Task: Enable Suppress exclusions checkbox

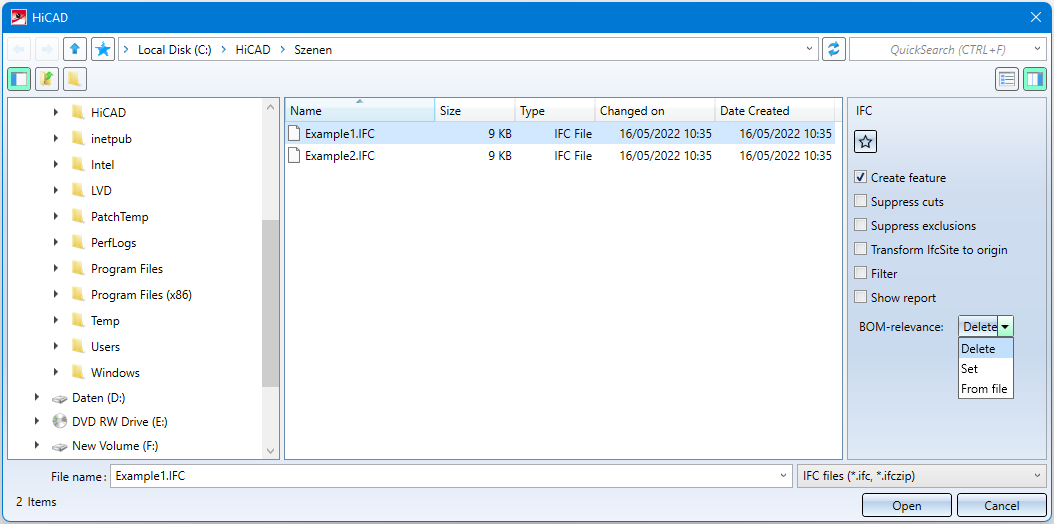Action: click(x=860, y=226)
